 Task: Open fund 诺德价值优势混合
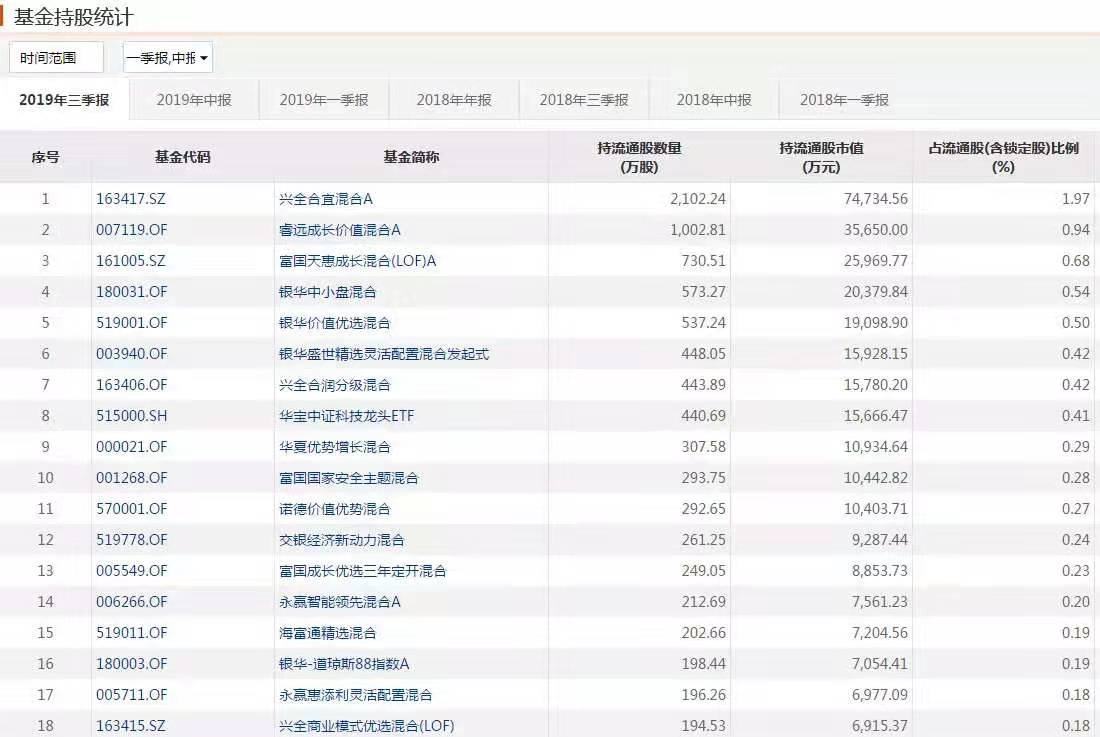coord(335,508)
